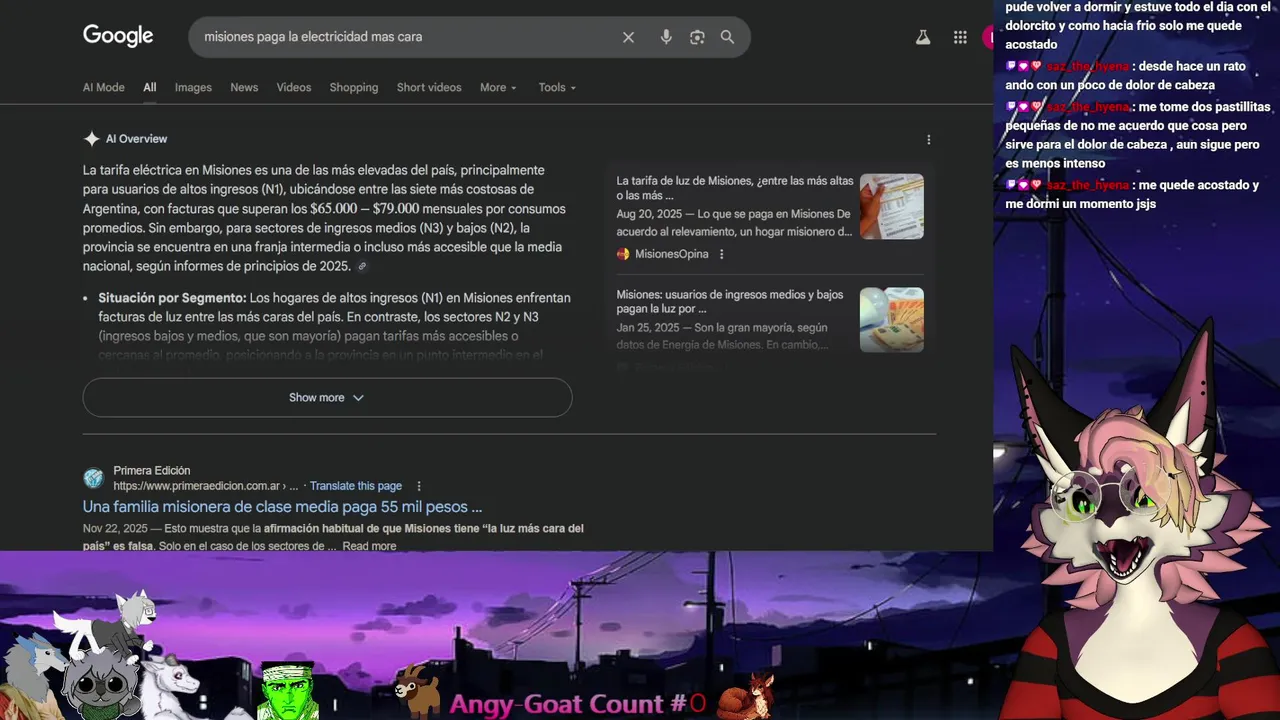Screen dimensions: 1280x720
Task: Click Primera Edición site favicon
Action: click(x=93, y=478)
